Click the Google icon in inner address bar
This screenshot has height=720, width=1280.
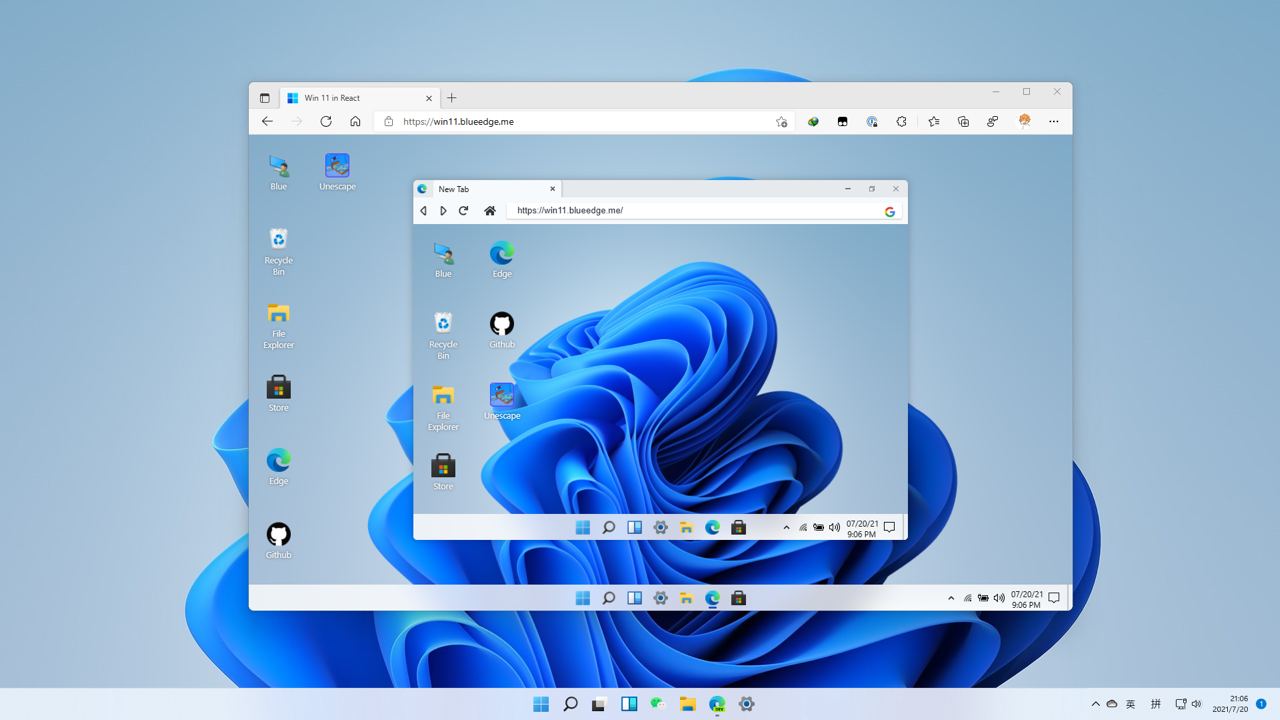click(x=889, y=211)
